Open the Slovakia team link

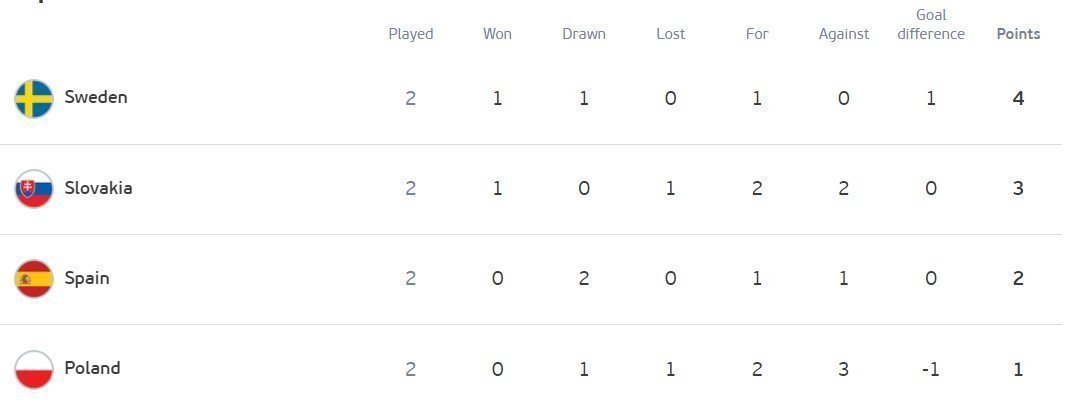pos(98,188)
